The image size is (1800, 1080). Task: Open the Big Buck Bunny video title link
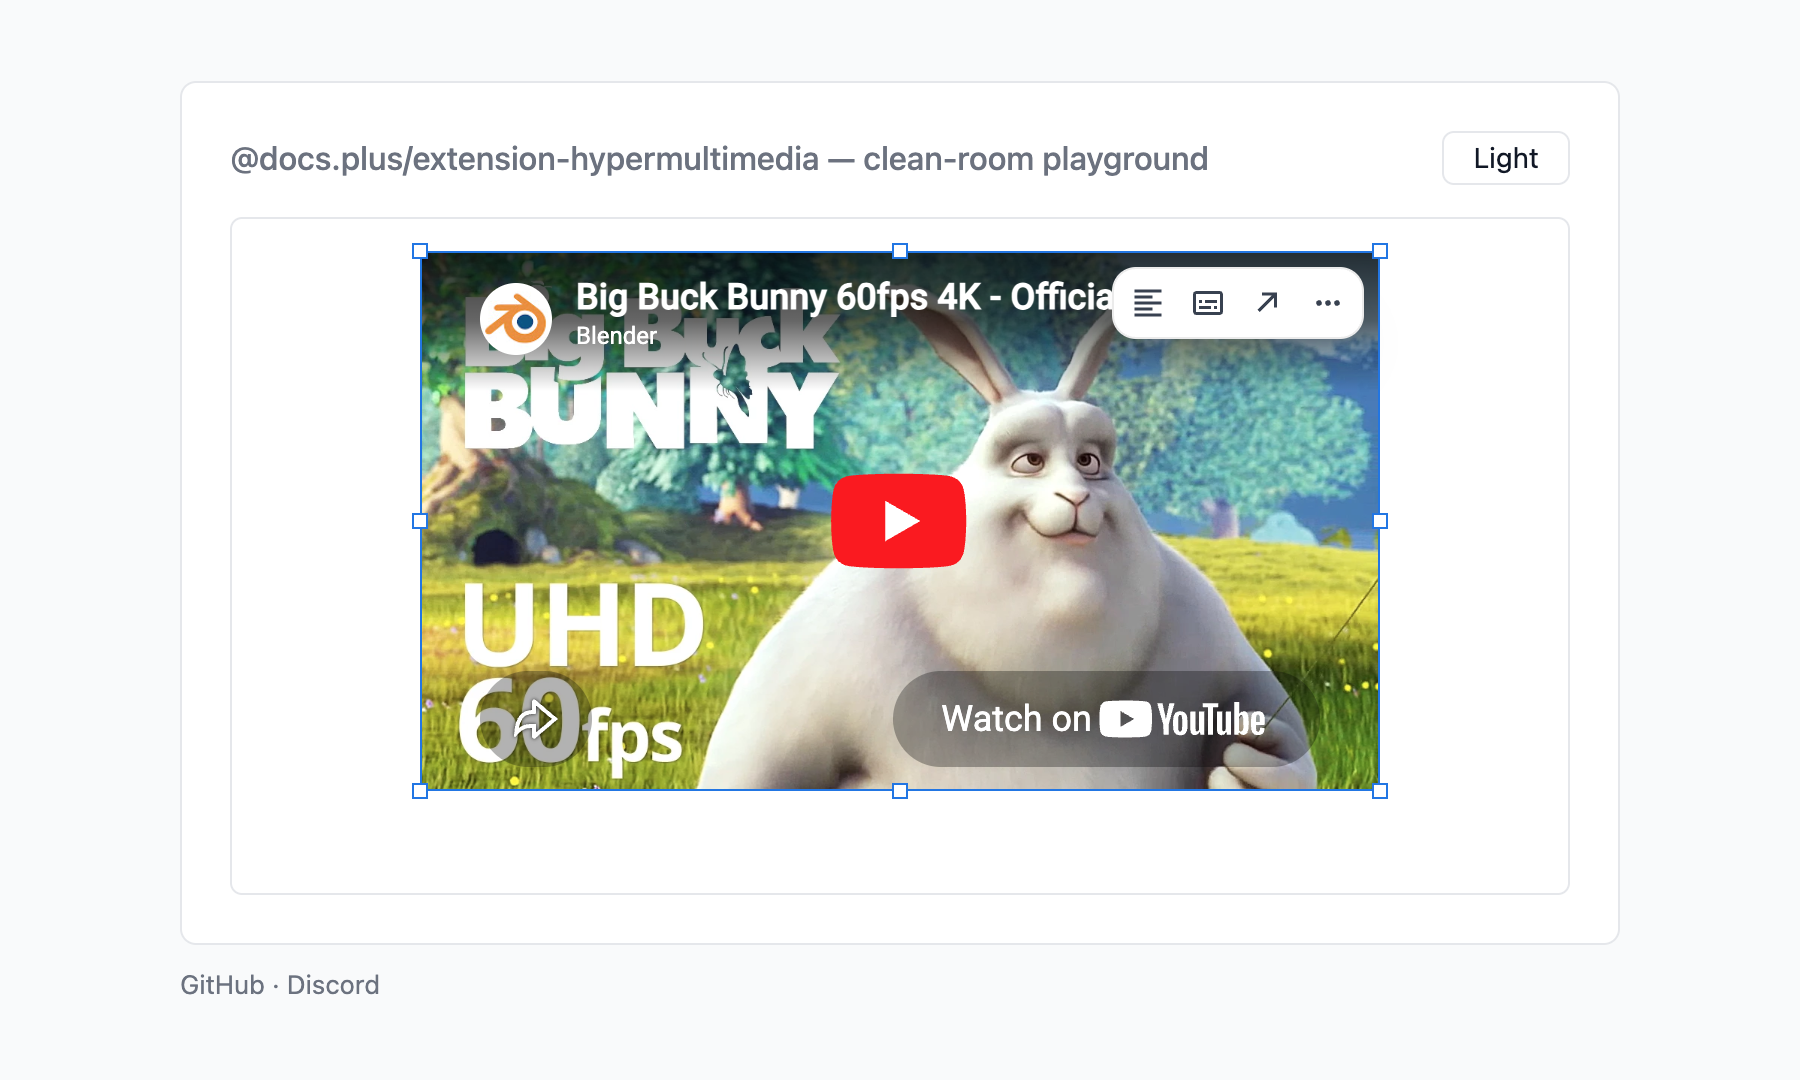[844, 297]
